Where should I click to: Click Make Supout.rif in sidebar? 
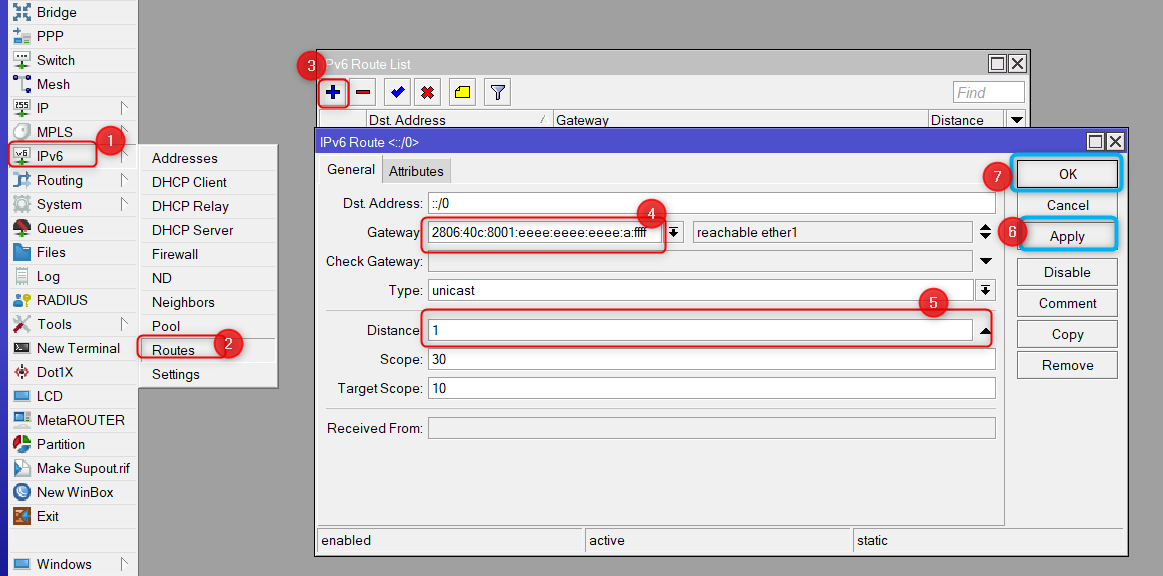(x=83, y=468)
